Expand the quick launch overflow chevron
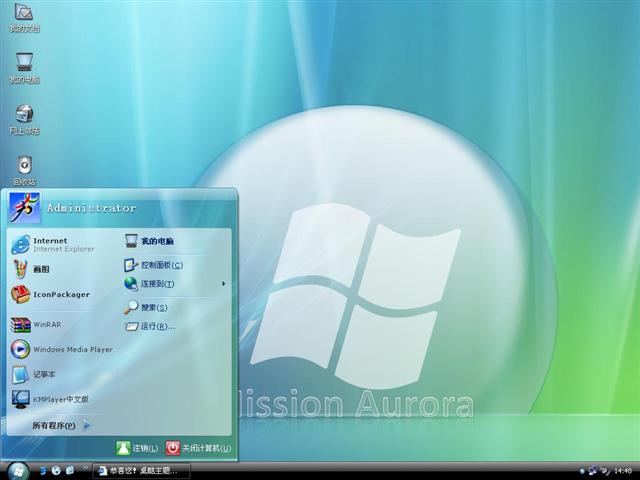 (85, 468)
